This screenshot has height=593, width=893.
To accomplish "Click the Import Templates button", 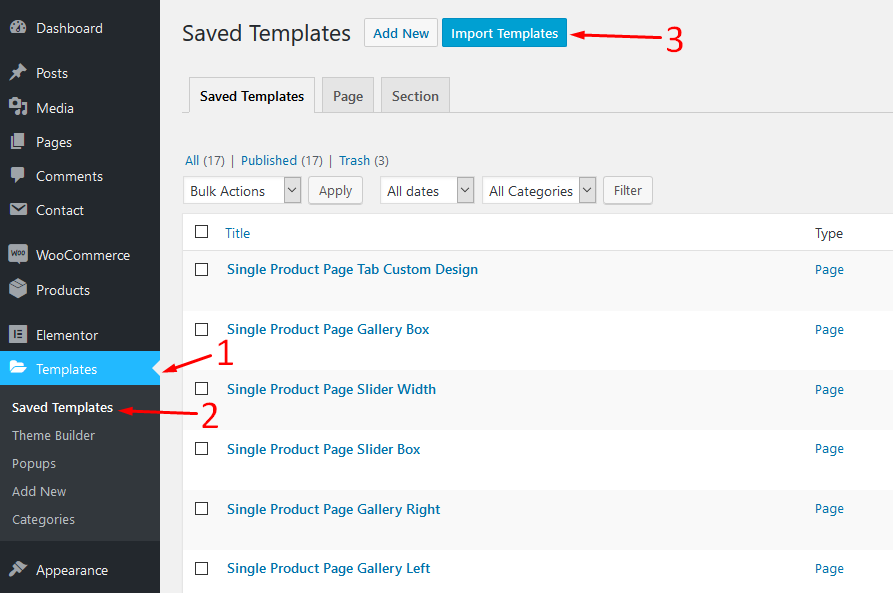I will [x=505, y=33].
